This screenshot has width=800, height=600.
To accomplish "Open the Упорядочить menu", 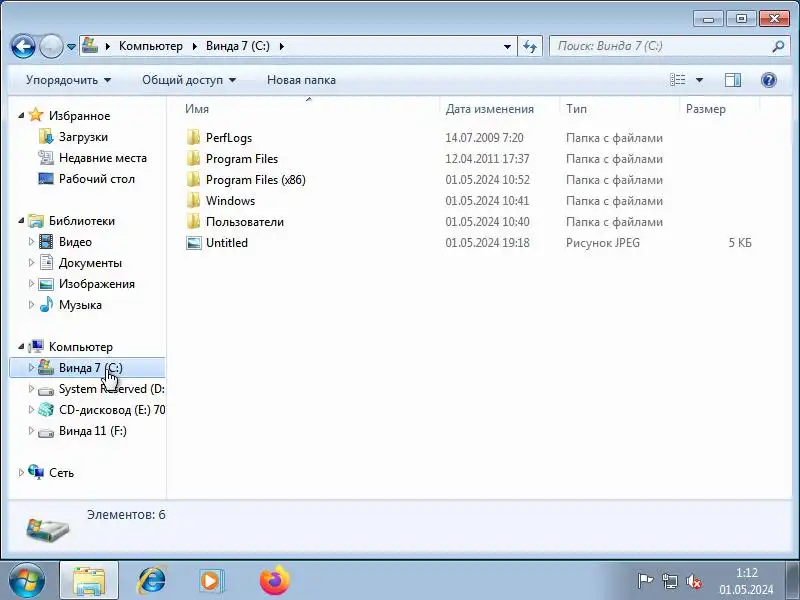I will [x=68, y=80].
